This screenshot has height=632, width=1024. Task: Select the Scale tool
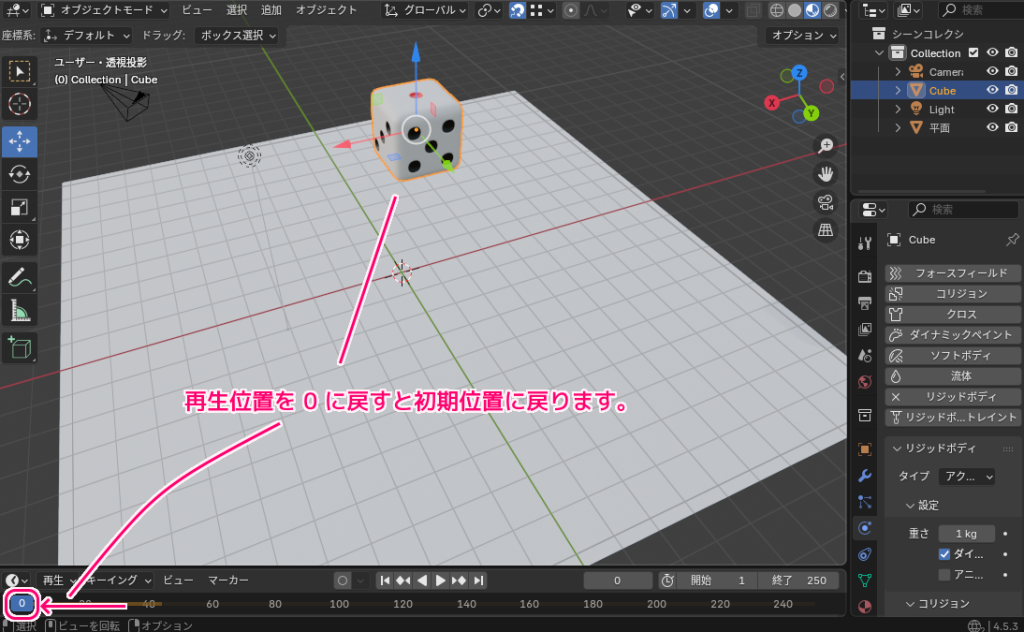click(21, 207)
